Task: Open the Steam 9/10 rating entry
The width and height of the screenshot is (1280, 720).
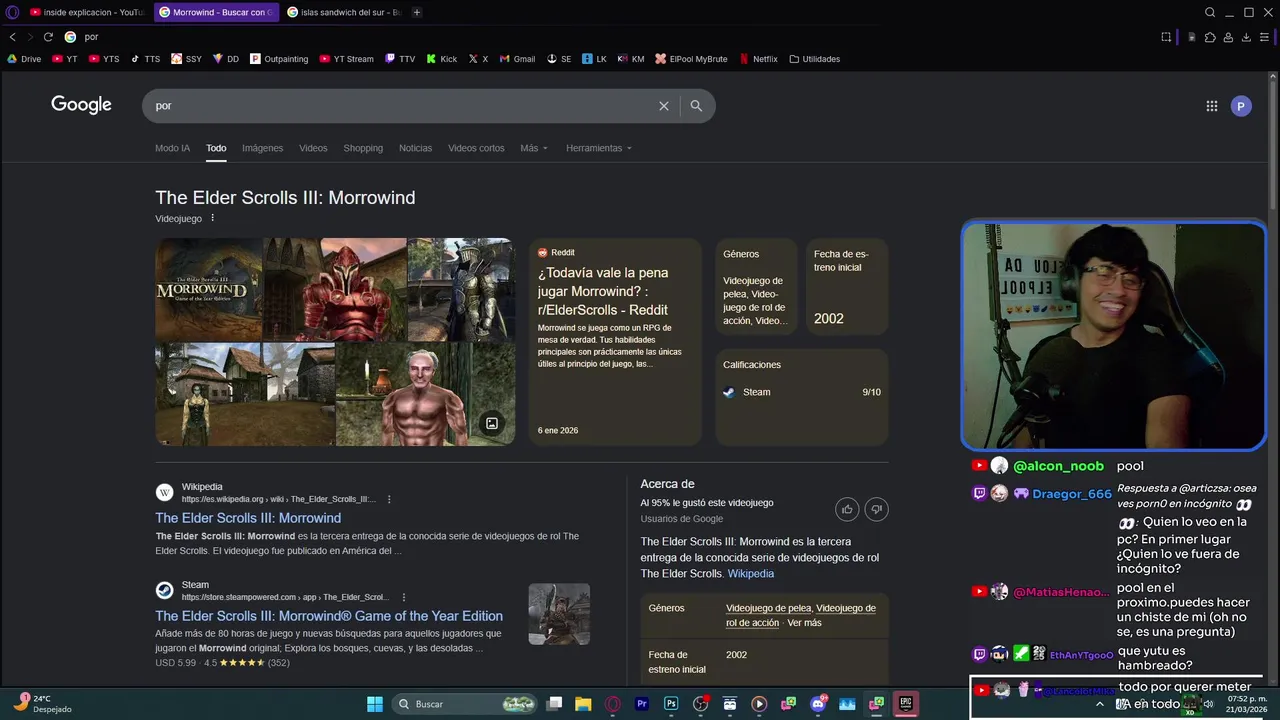Action: coord(802,392)
